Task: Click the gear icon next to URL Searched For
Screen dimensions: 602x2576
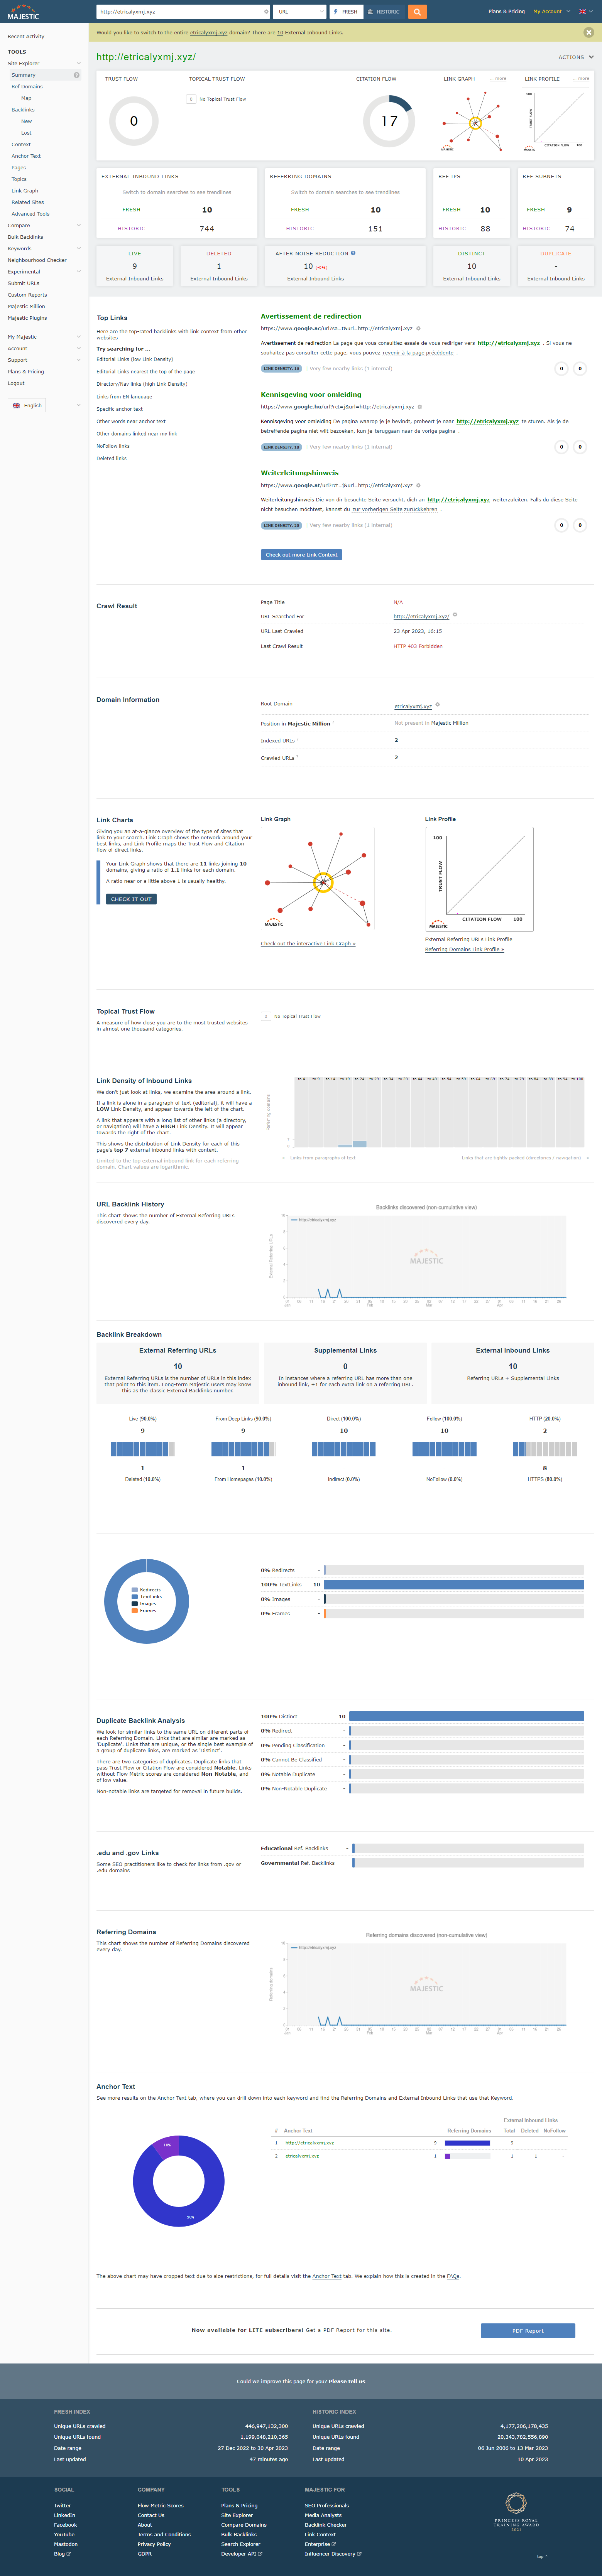Action: pyautogui.click(x=455, y=615)
